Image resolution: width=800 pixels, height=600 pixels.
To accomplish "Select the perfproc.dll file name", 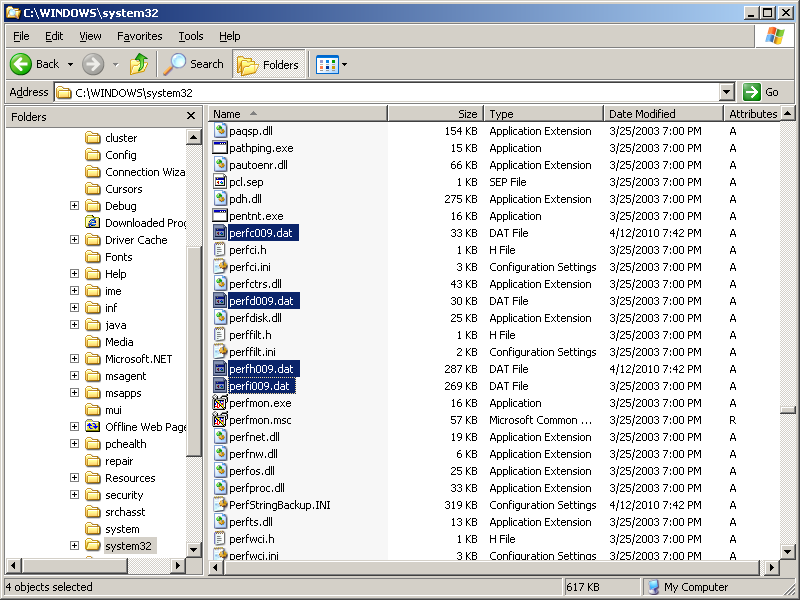I will tap(257, 488).
